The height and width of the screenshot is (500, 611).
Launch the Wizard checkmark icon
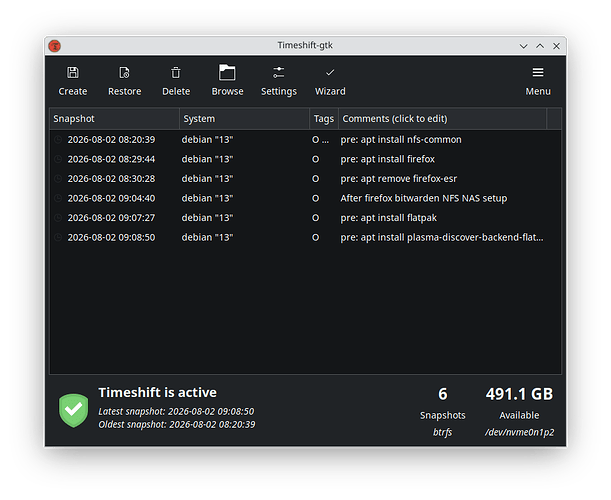tap(330, 72)
